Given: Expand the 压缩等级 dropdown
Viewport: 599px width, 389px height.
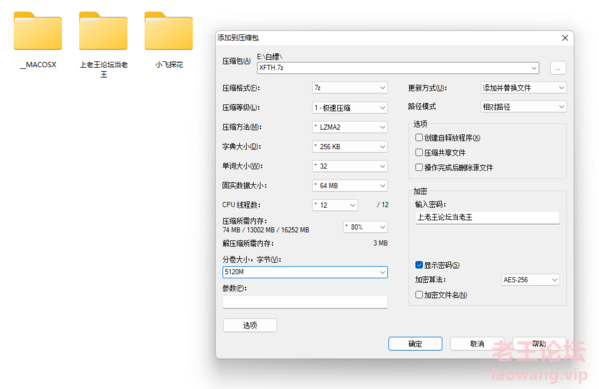Looking at the screenshot, I should point(350,108).
